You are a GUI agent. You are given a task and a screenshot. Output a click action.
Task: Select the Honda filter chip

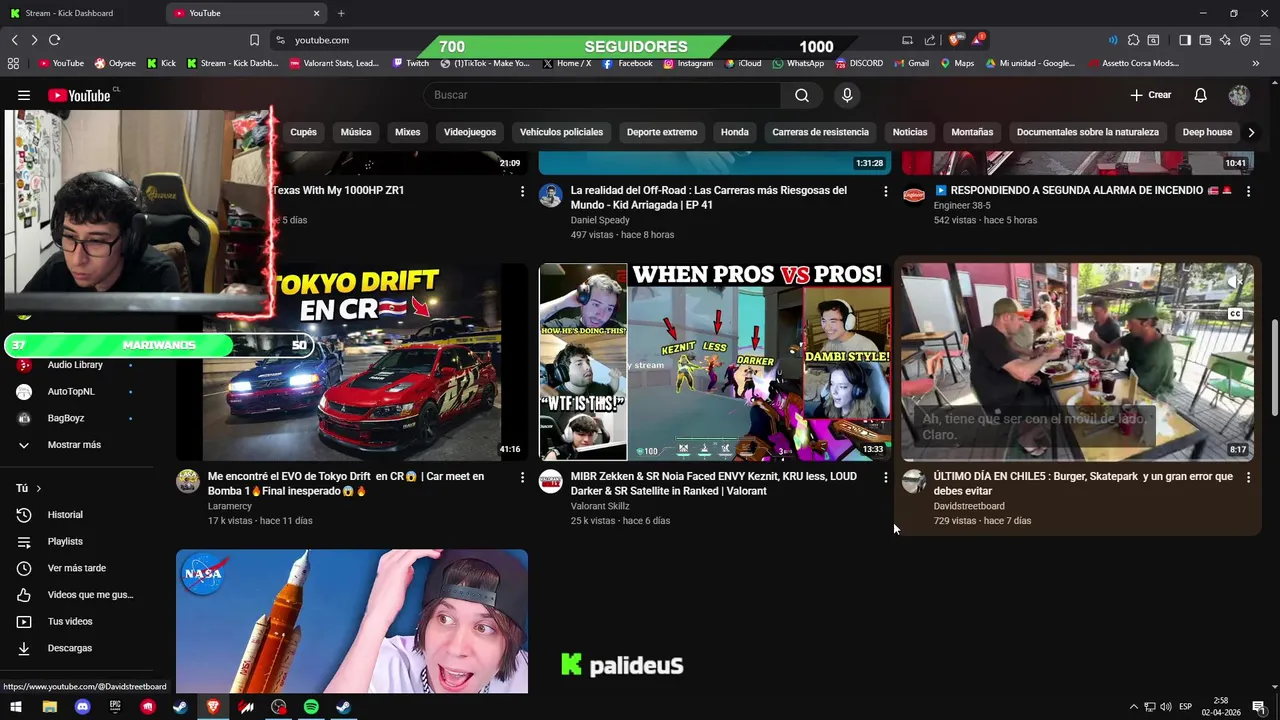click(x=735, y=132)
